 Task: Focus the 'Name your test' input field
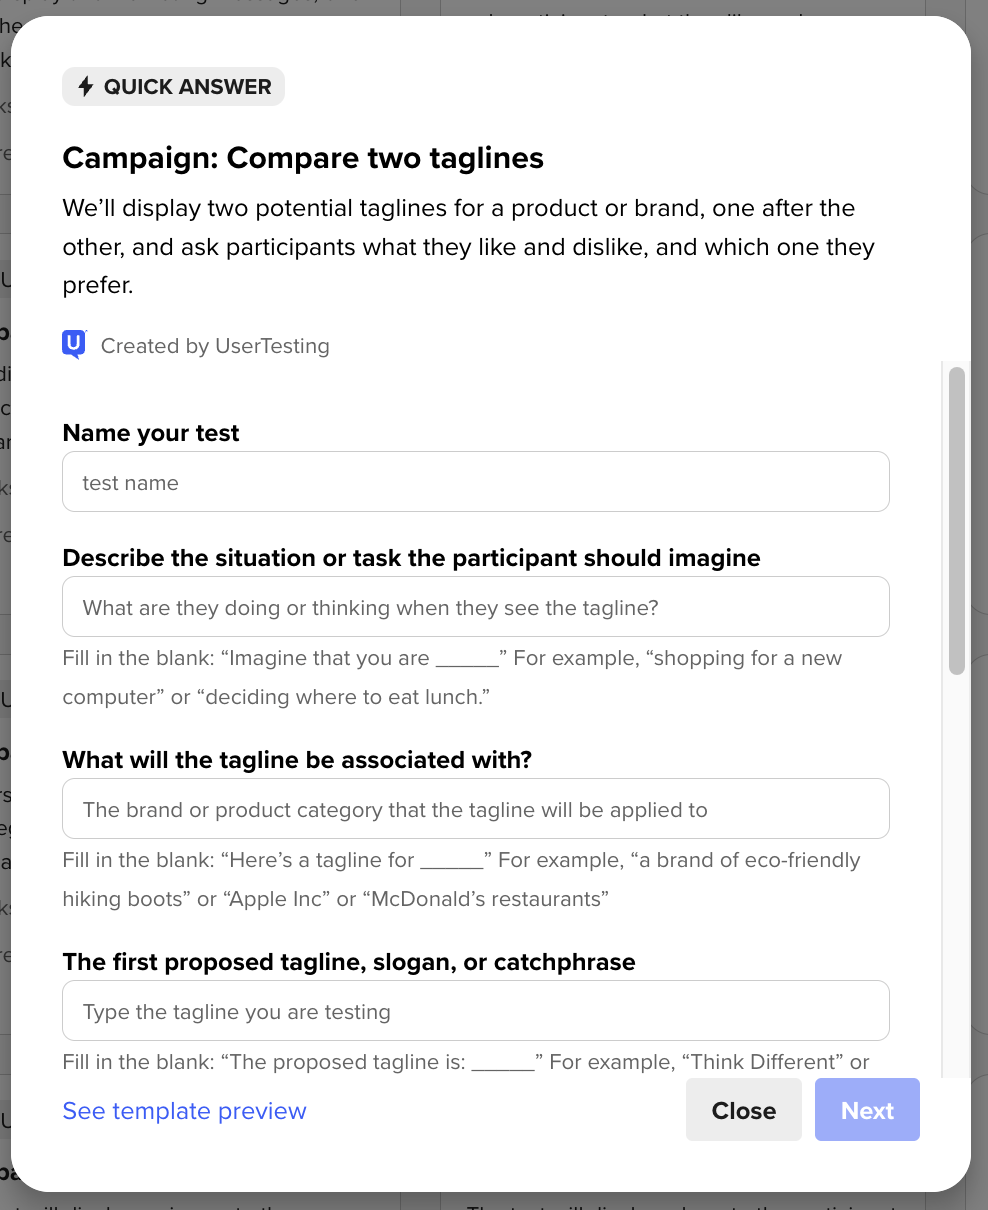tap(475, 482)
